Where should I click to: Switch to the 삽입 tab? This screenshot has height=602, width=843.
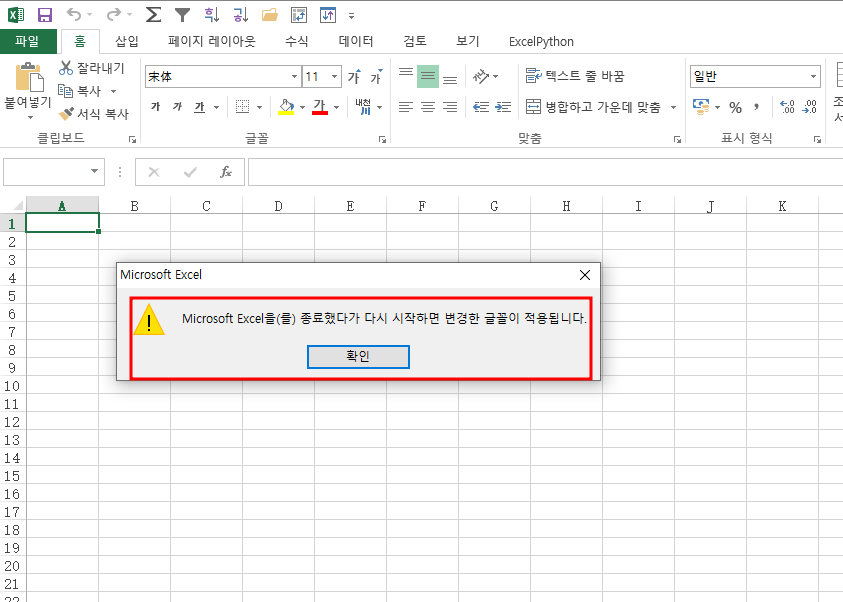(x=127, y=41)
